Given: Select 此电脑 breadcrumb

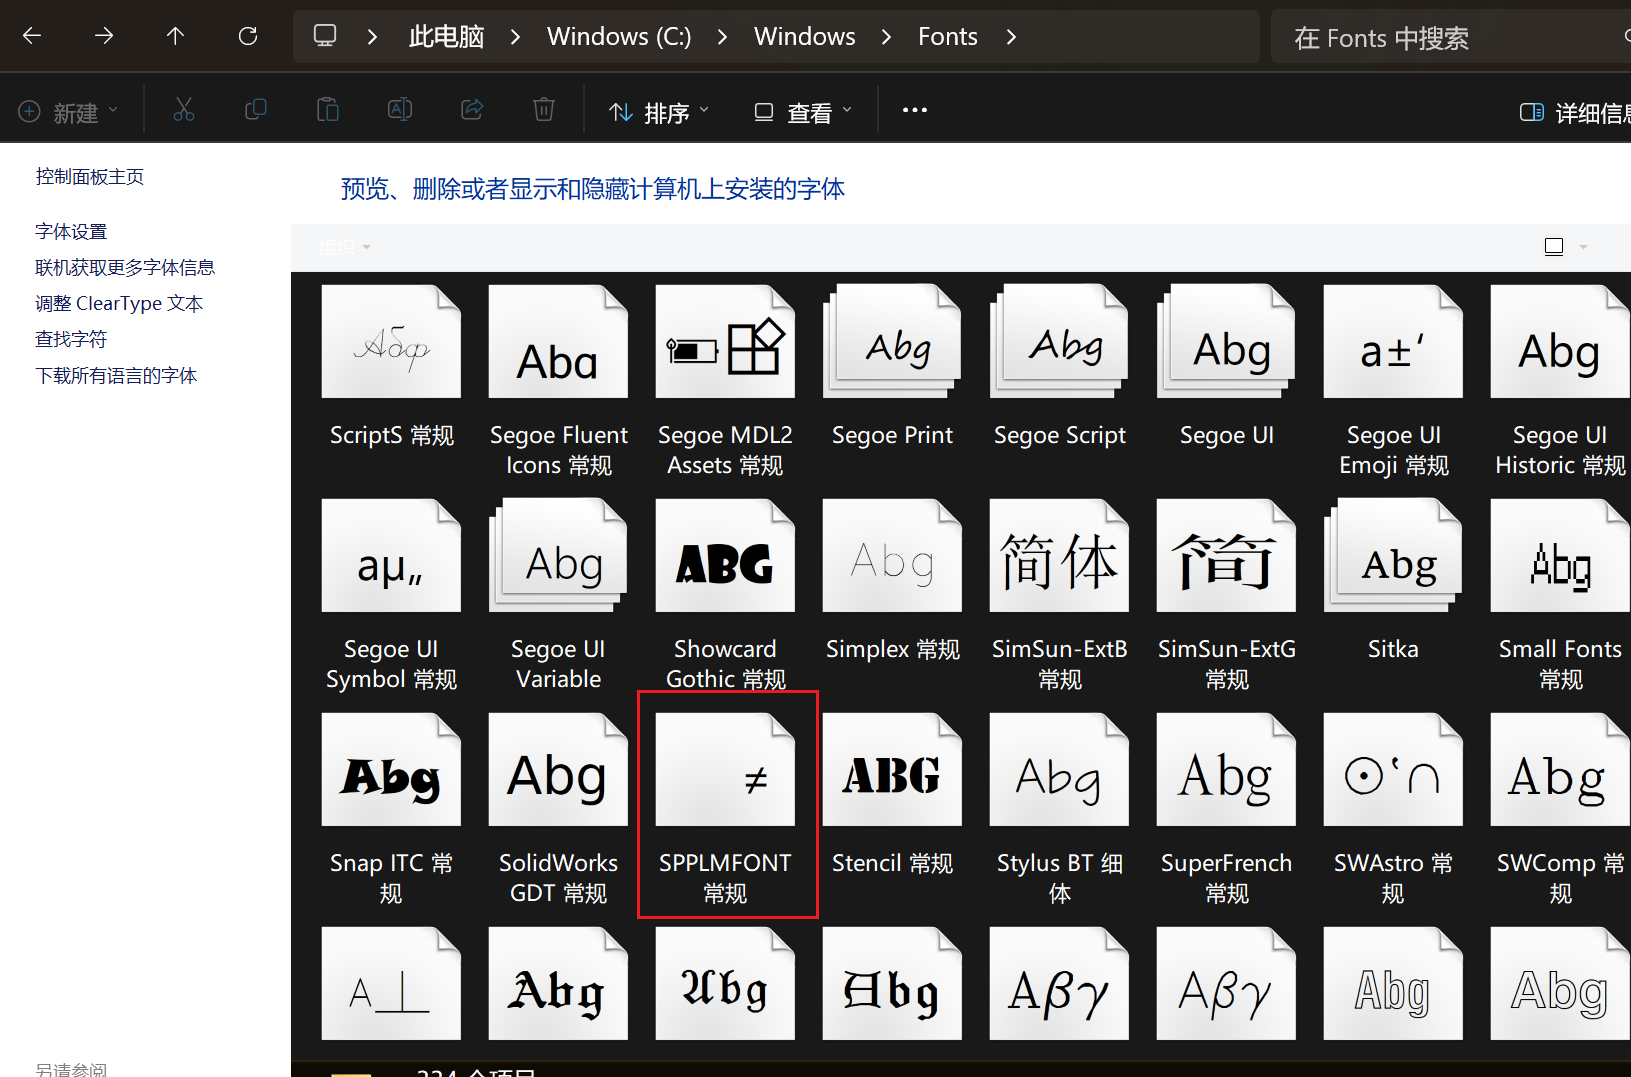Looking at the screenshot, I should click(446, 37).
